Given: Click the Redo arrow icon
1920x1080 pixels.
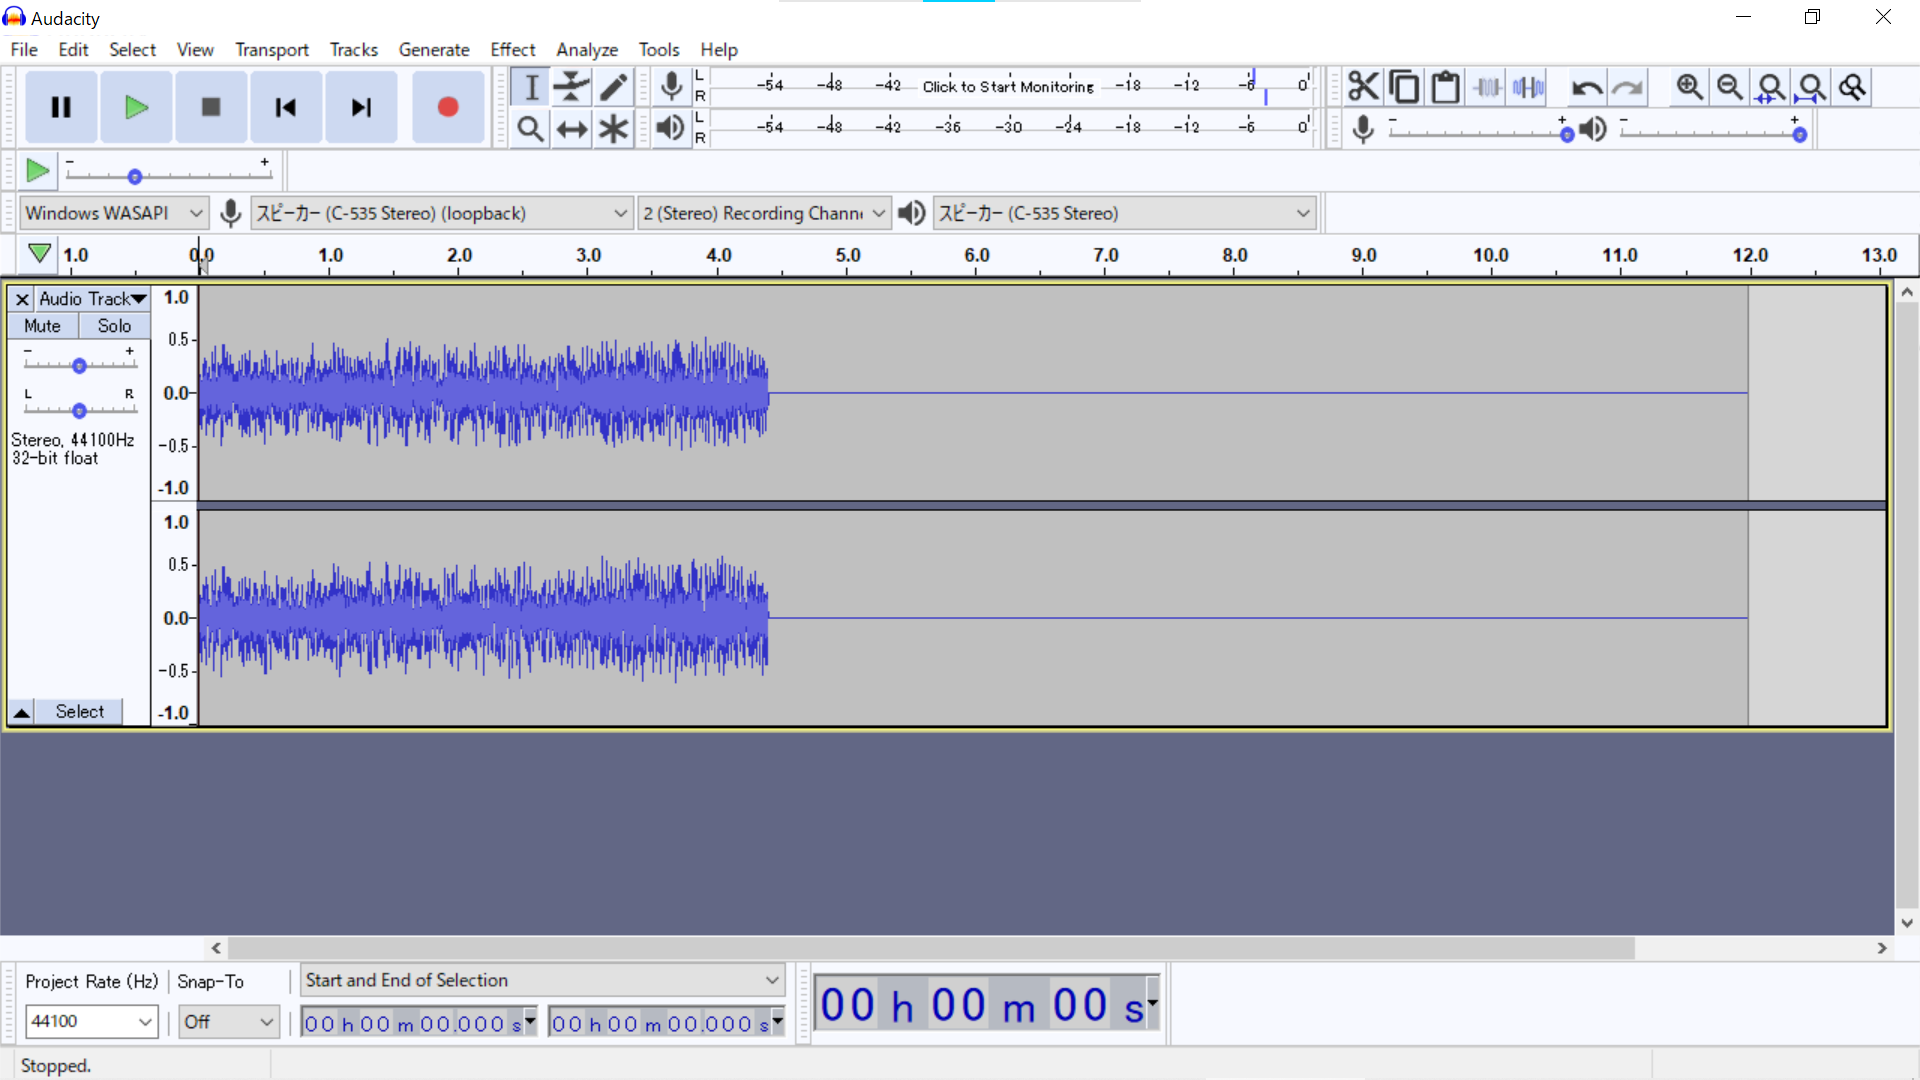Looking at the screenshot, I should pyautogui.click(x=1627, y=87).
